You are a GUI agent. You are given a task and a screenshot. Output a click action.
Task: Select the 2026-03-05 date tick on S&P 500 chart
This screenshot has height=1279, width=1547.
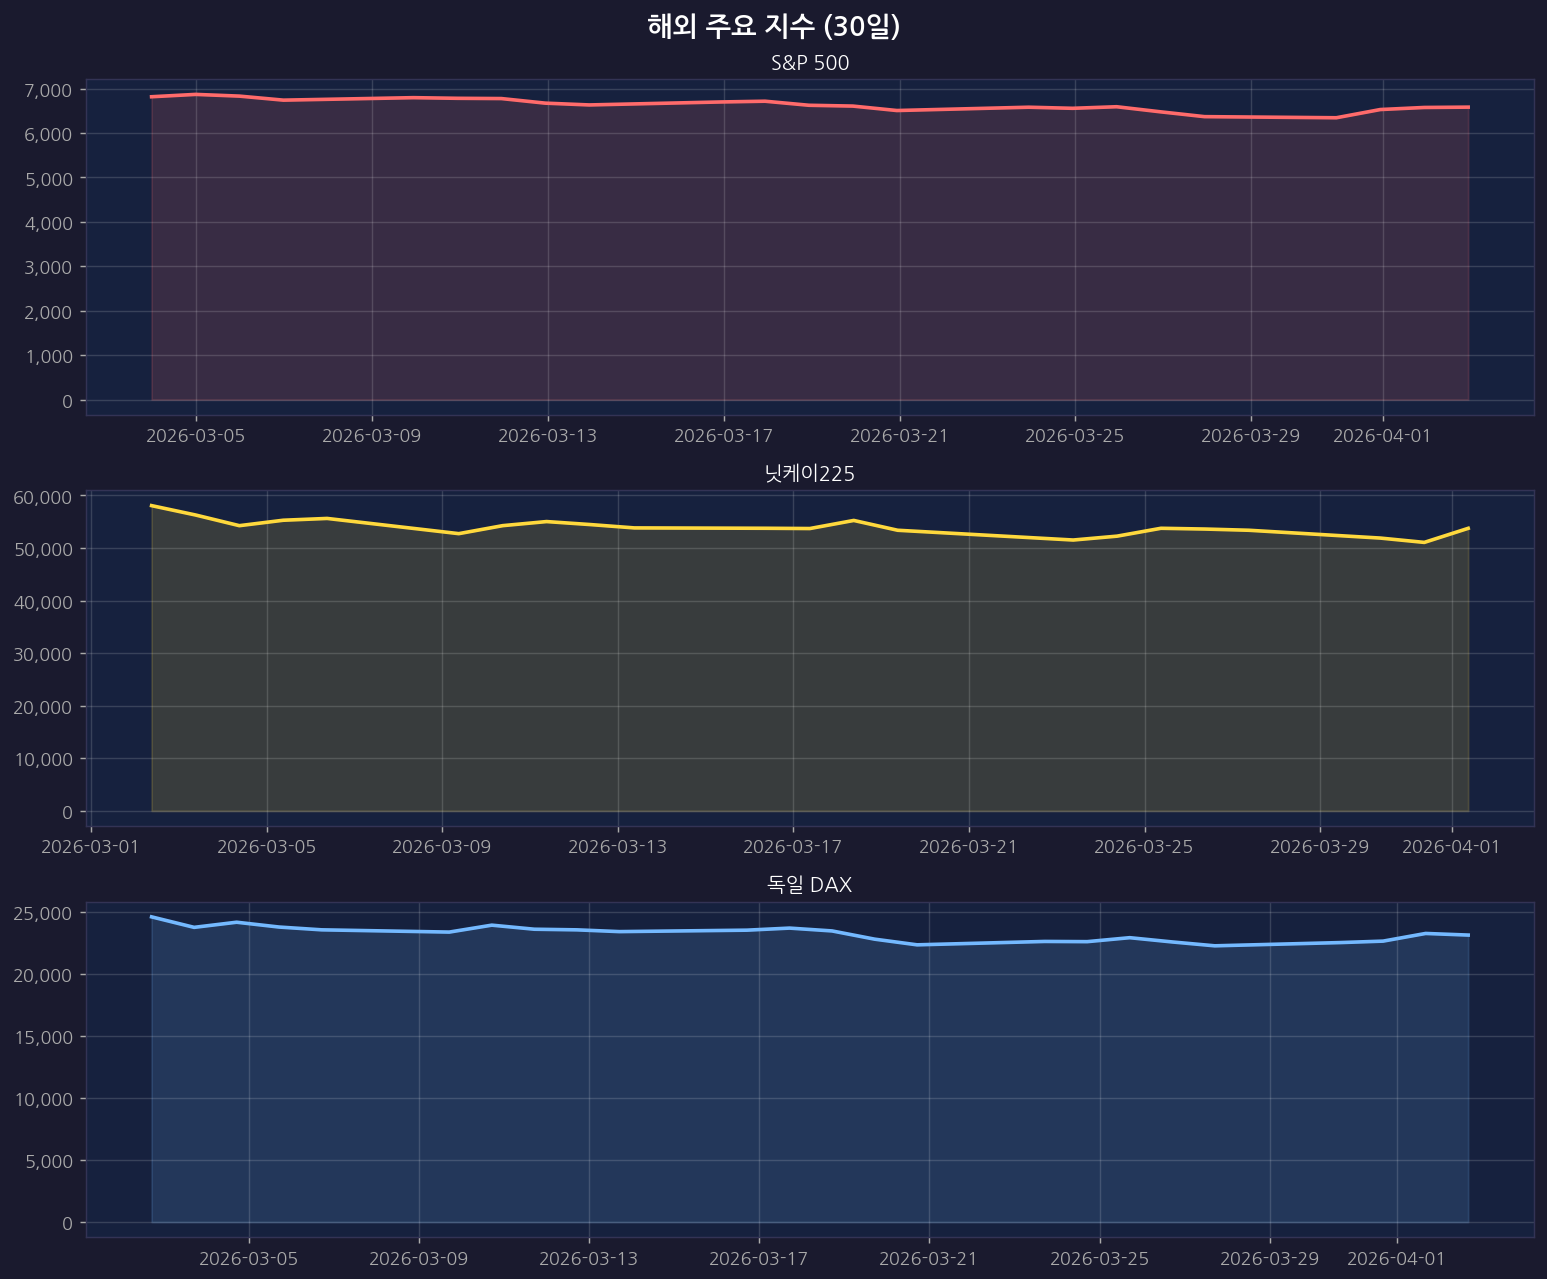click(x=196, y=436)
